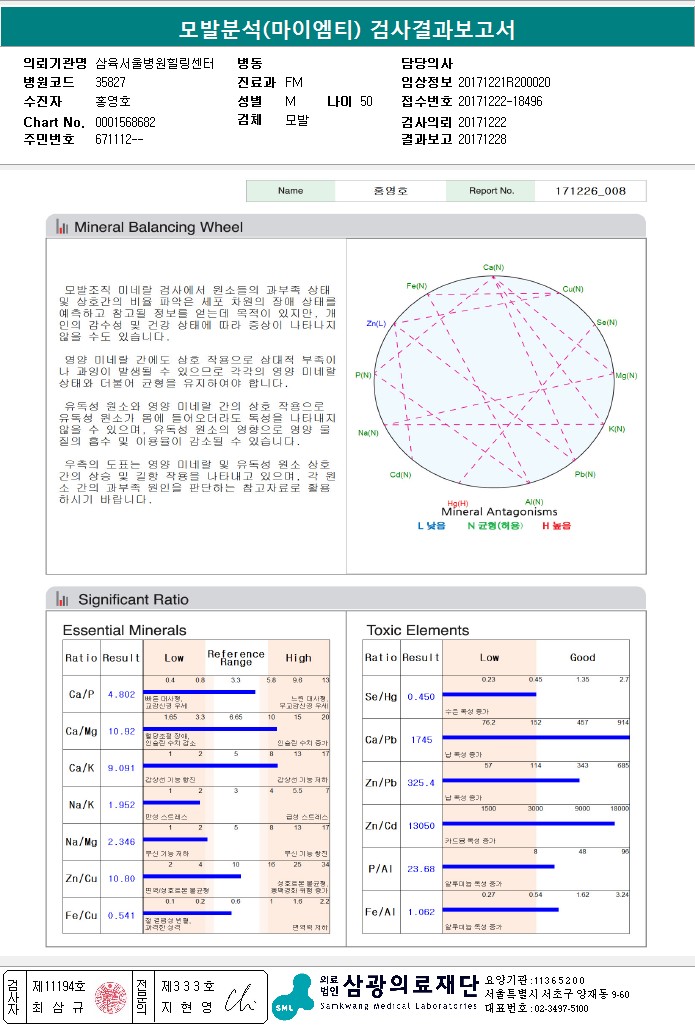
Task: Click the SML blue logo in the footer
Action: coord(293,997)
